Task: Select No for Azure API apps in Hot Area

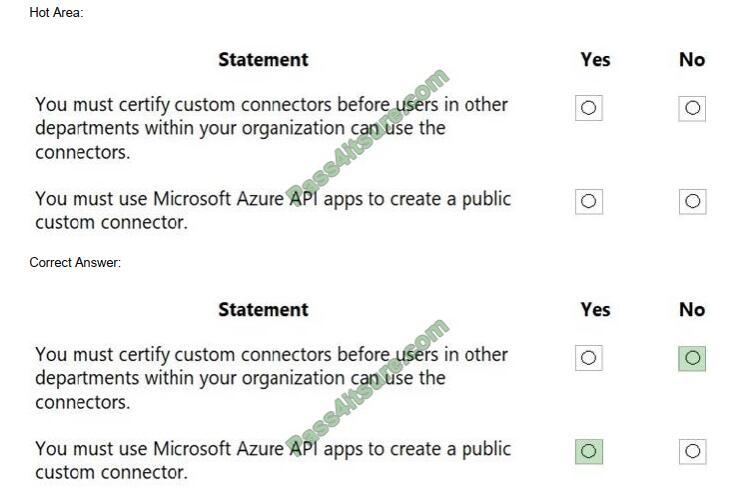Action: (x=692, y=201)
